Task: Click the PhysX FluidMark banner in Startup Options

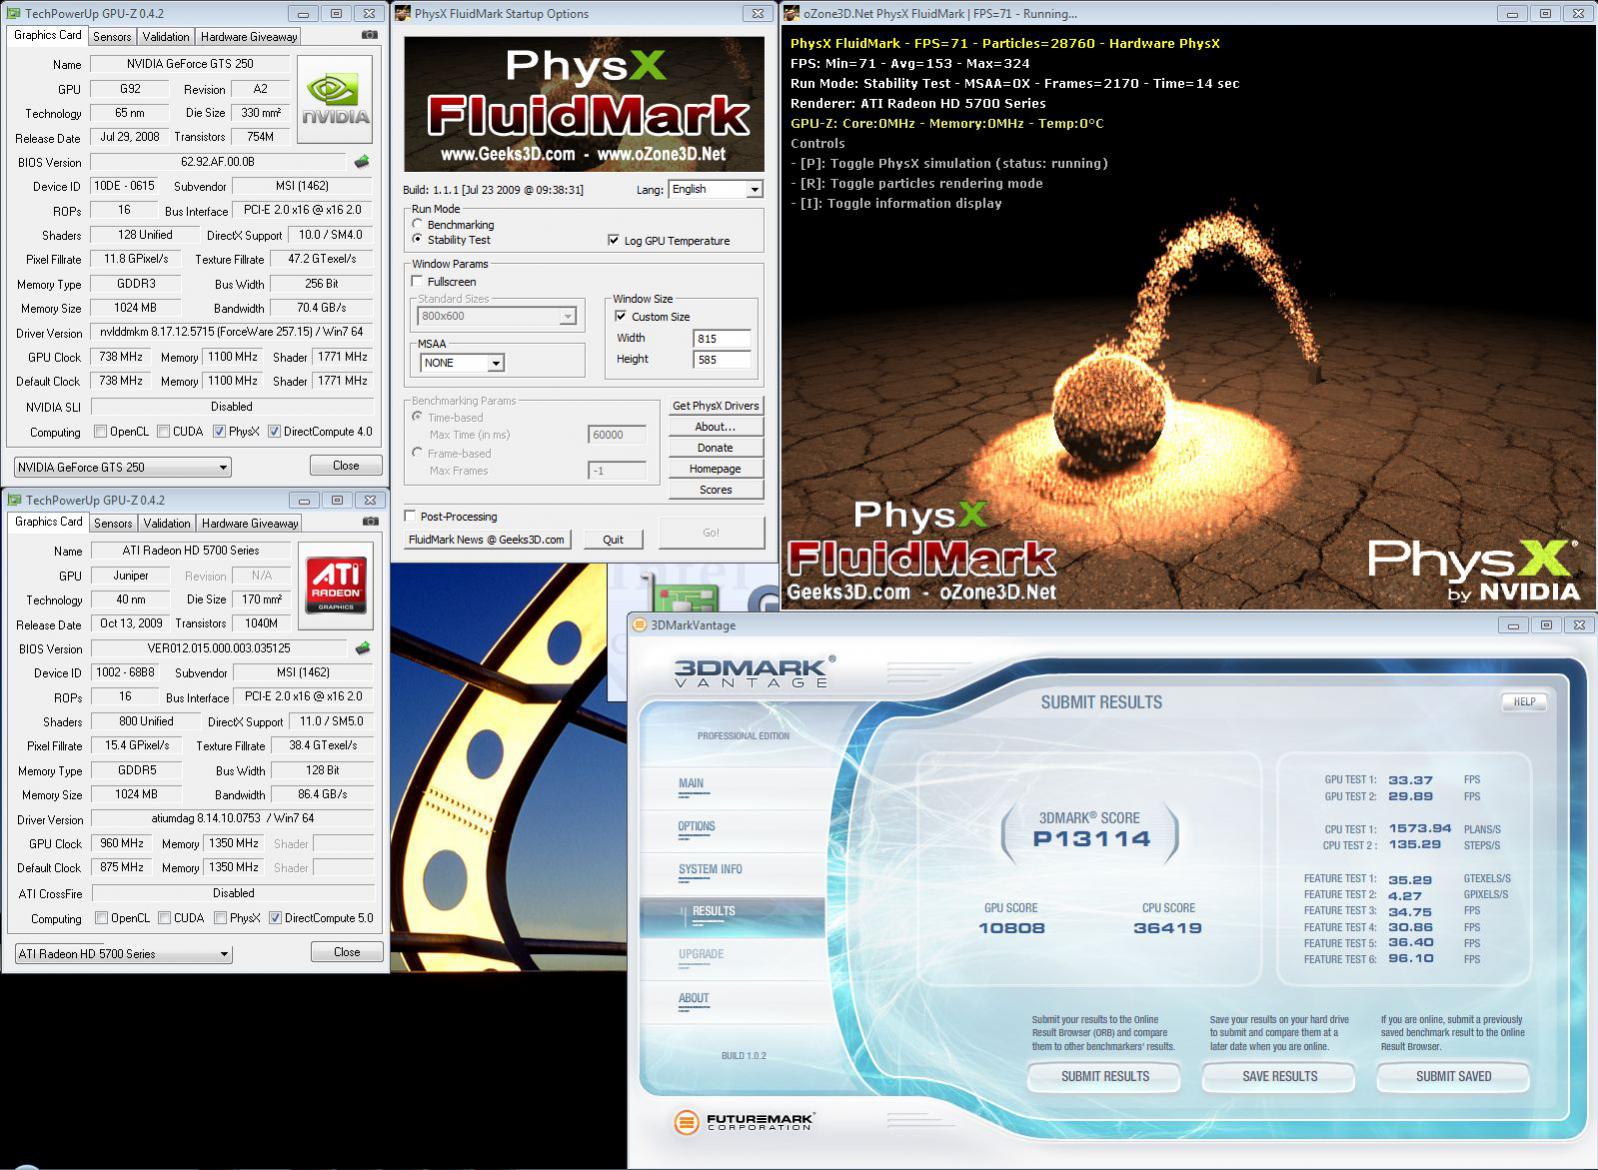Action: (584, 104)
